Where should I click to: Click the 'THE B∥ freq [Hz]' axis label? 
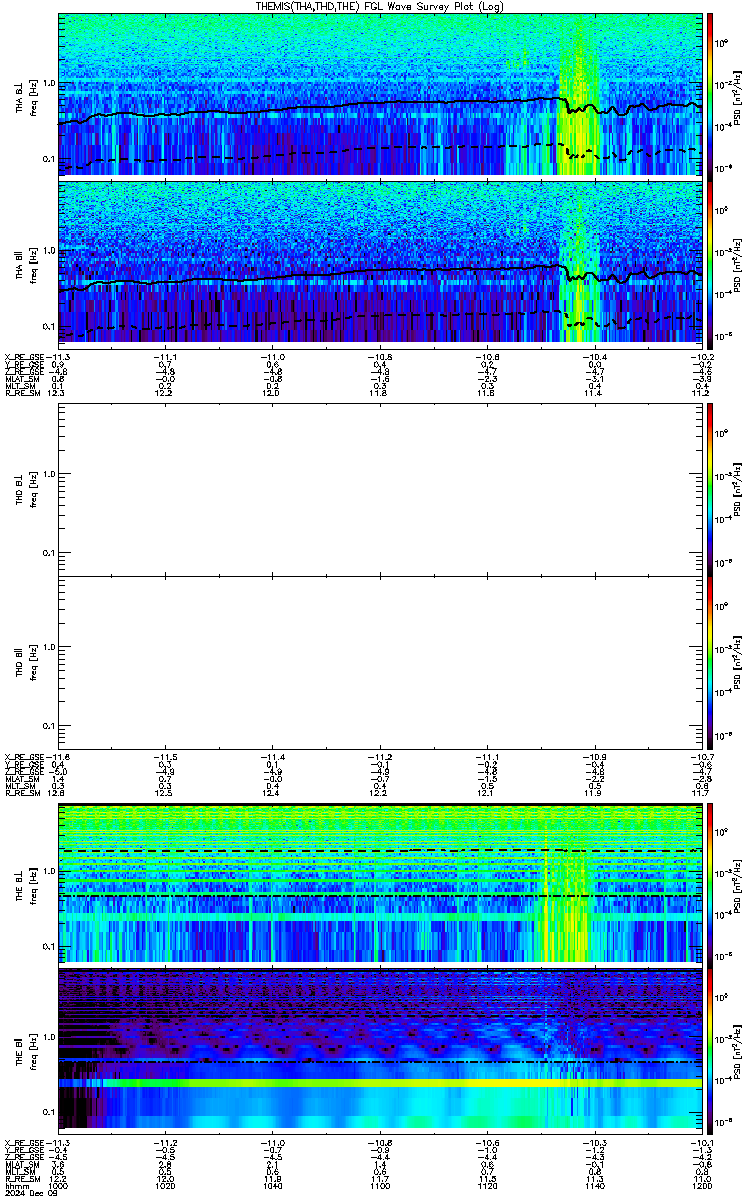(25, 1050)
